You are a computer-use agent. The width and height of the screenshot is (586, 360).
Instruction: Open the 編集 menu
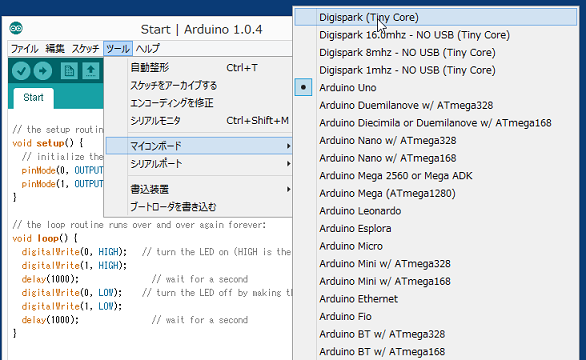(55, 49)
